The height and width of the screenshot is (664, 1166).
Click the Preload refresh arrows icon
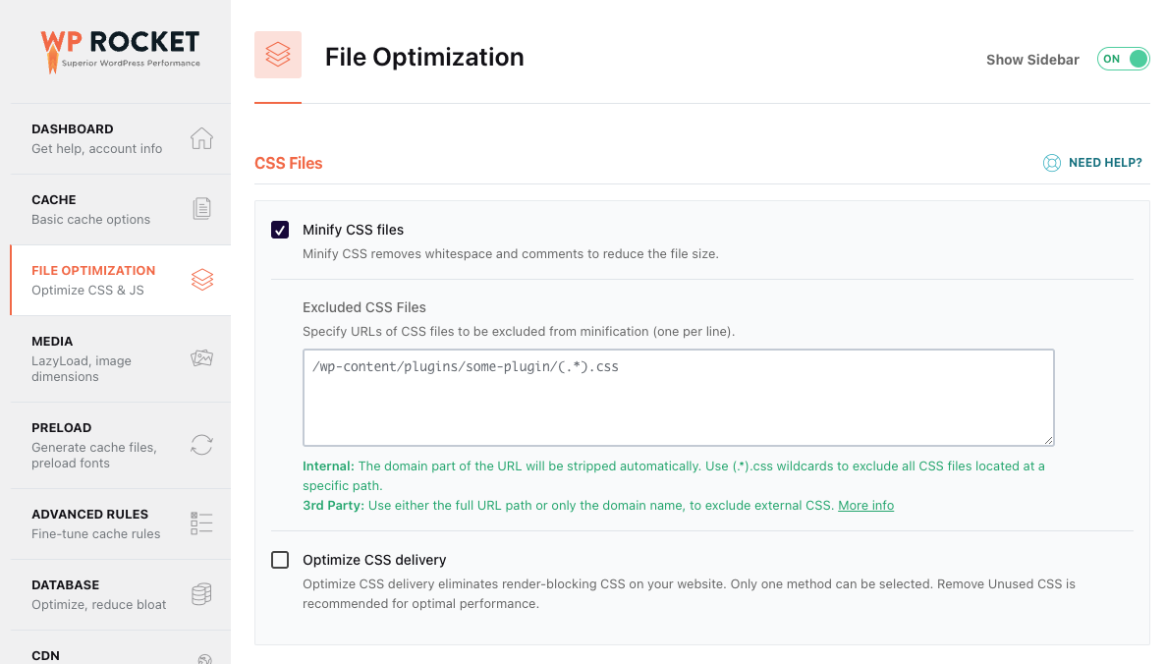pos(201,445)
